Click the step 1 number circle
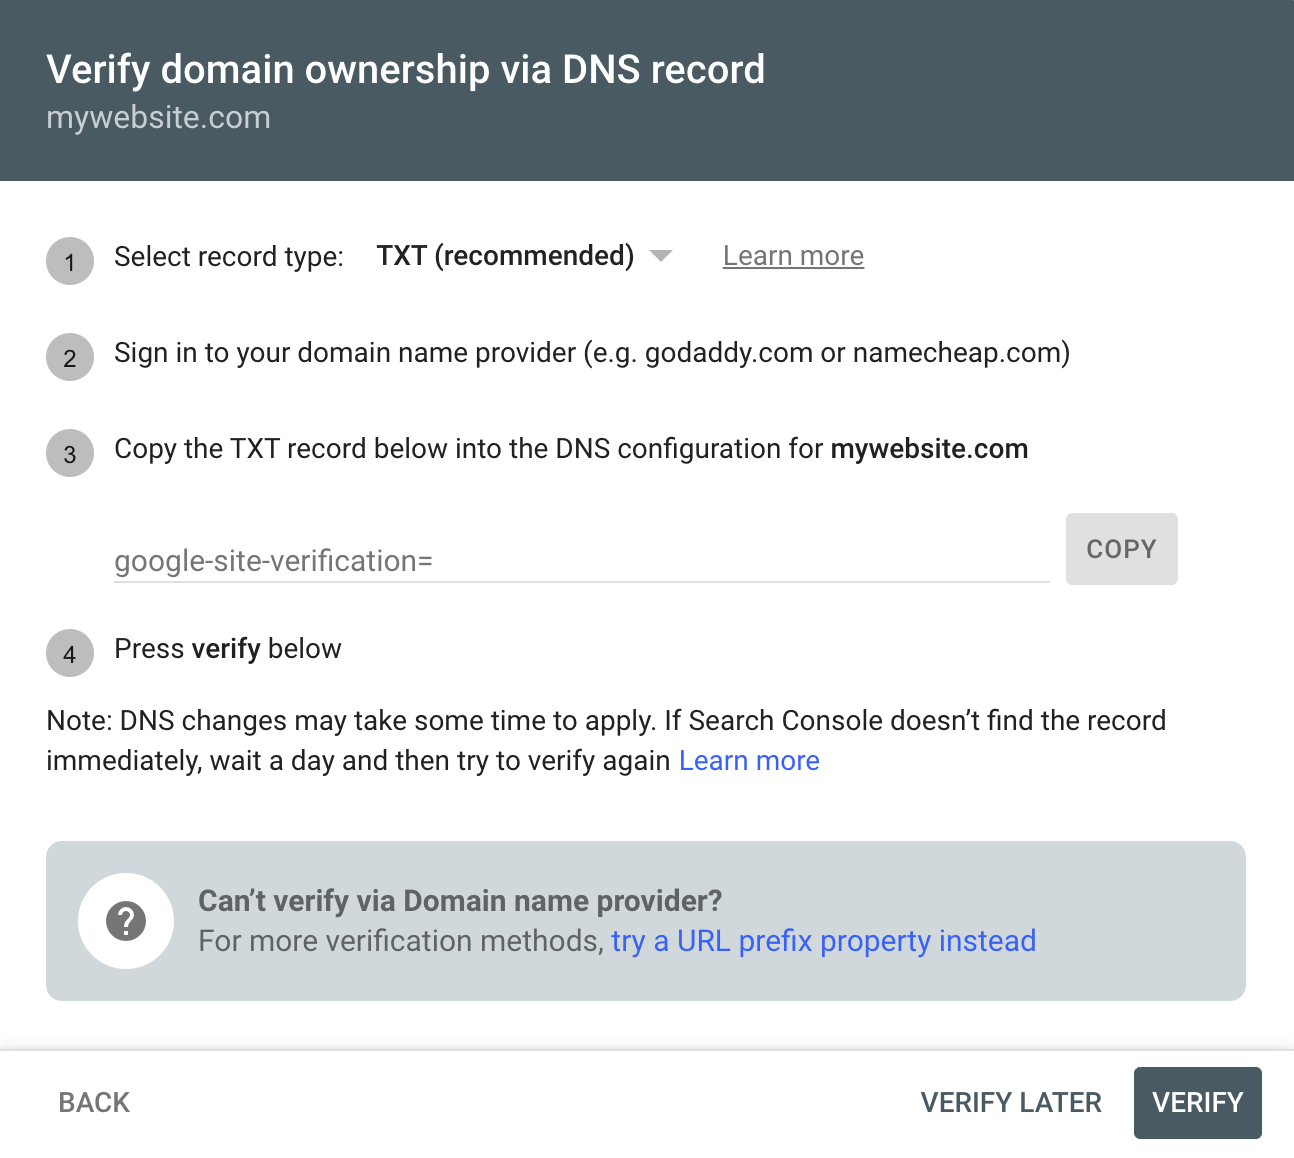Viewport: 1294px width, 1158px height. point(70,262)
